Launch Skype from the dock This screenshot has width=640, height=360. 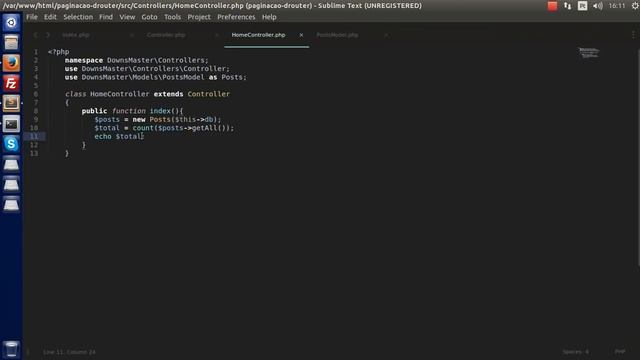(11, 144)
